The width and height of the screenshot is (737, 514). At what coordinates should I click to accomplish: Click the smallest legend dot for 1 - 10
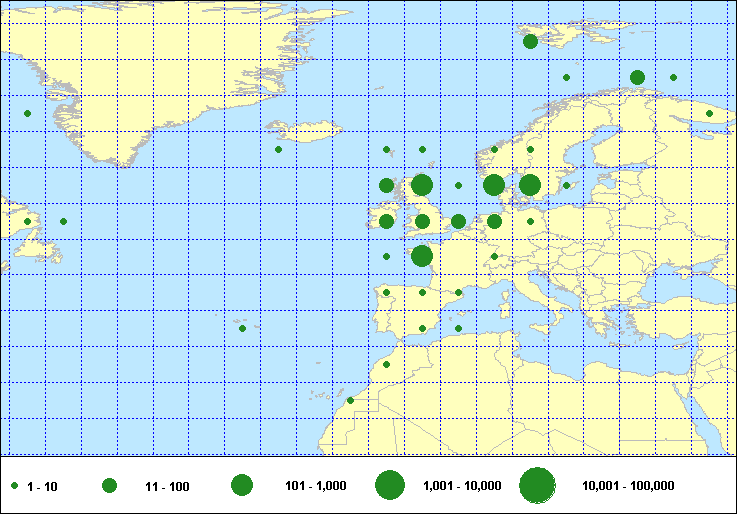[x=15, y=485]
